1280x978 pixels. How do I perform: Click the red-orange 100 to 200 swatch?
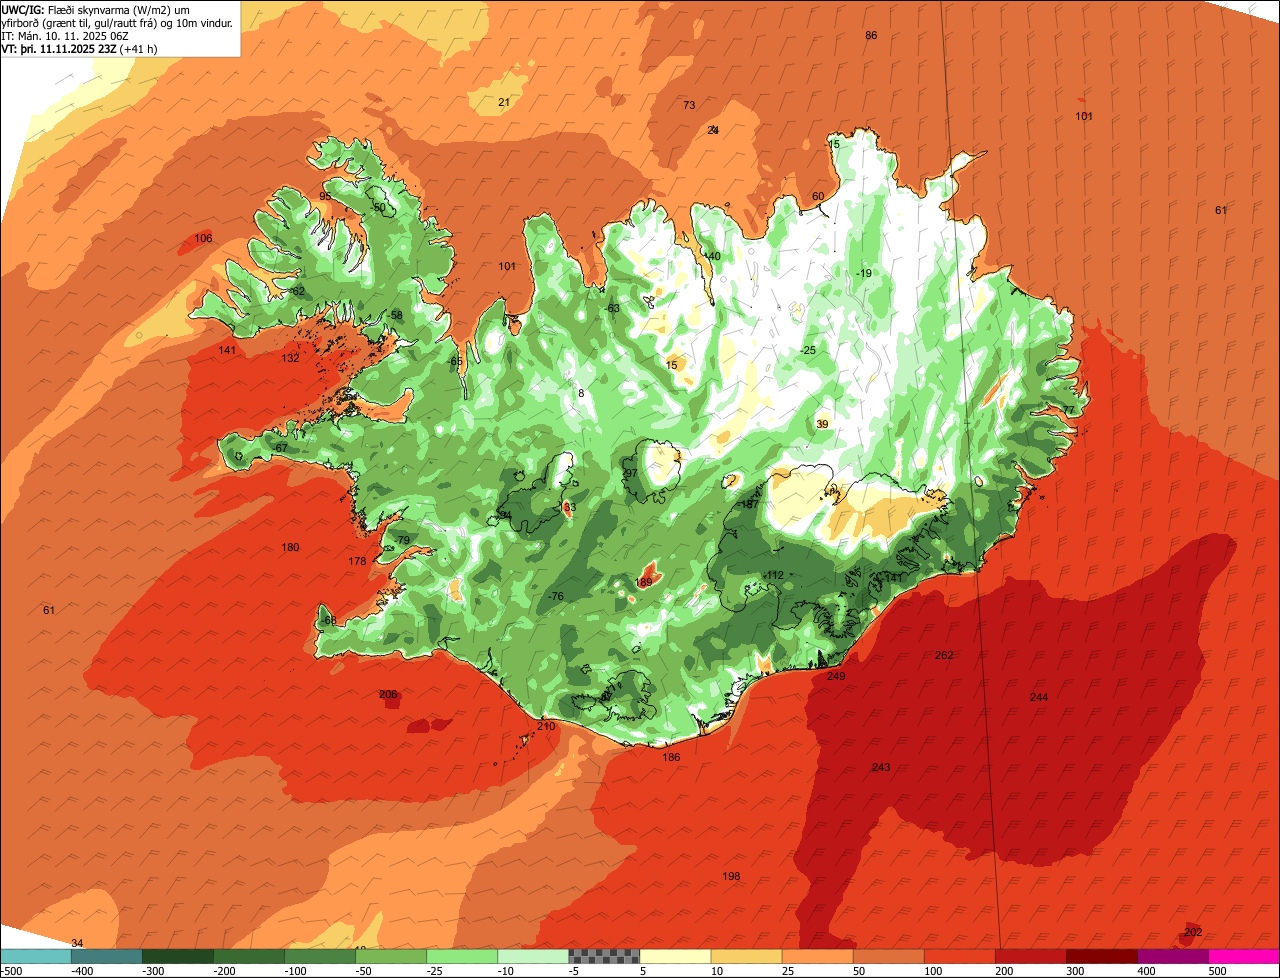click(960, 956)
